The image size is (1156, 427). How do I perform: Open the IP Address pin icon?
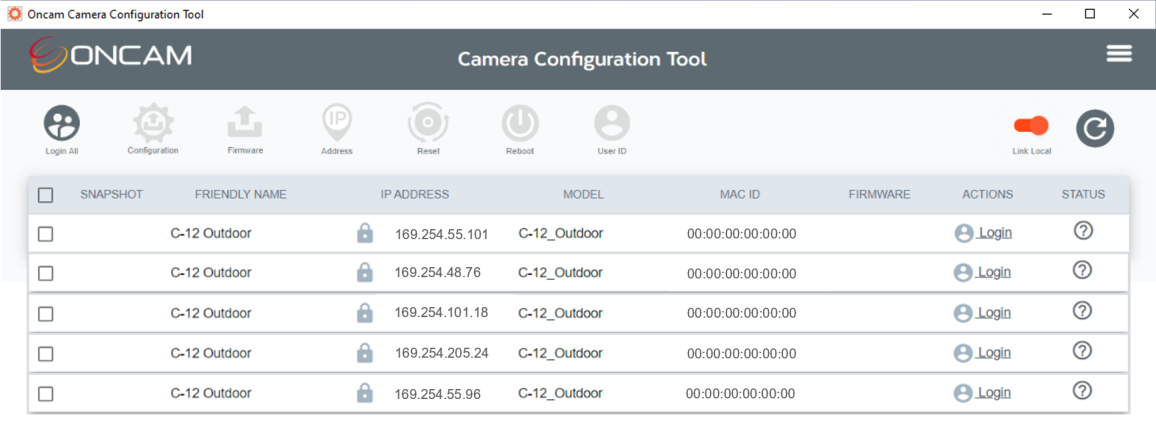pyautogui.click(x=337, y=123)
